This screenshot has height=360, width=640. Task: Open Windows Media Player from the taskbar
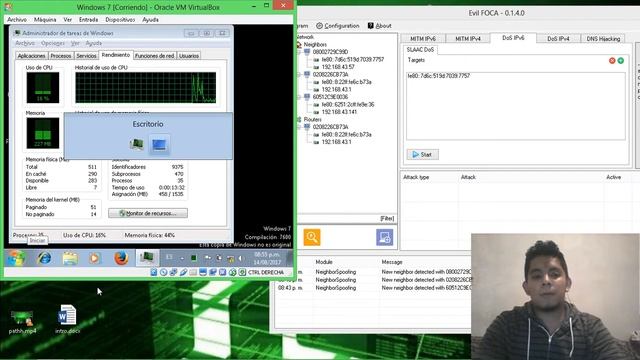tap(95, 258)
